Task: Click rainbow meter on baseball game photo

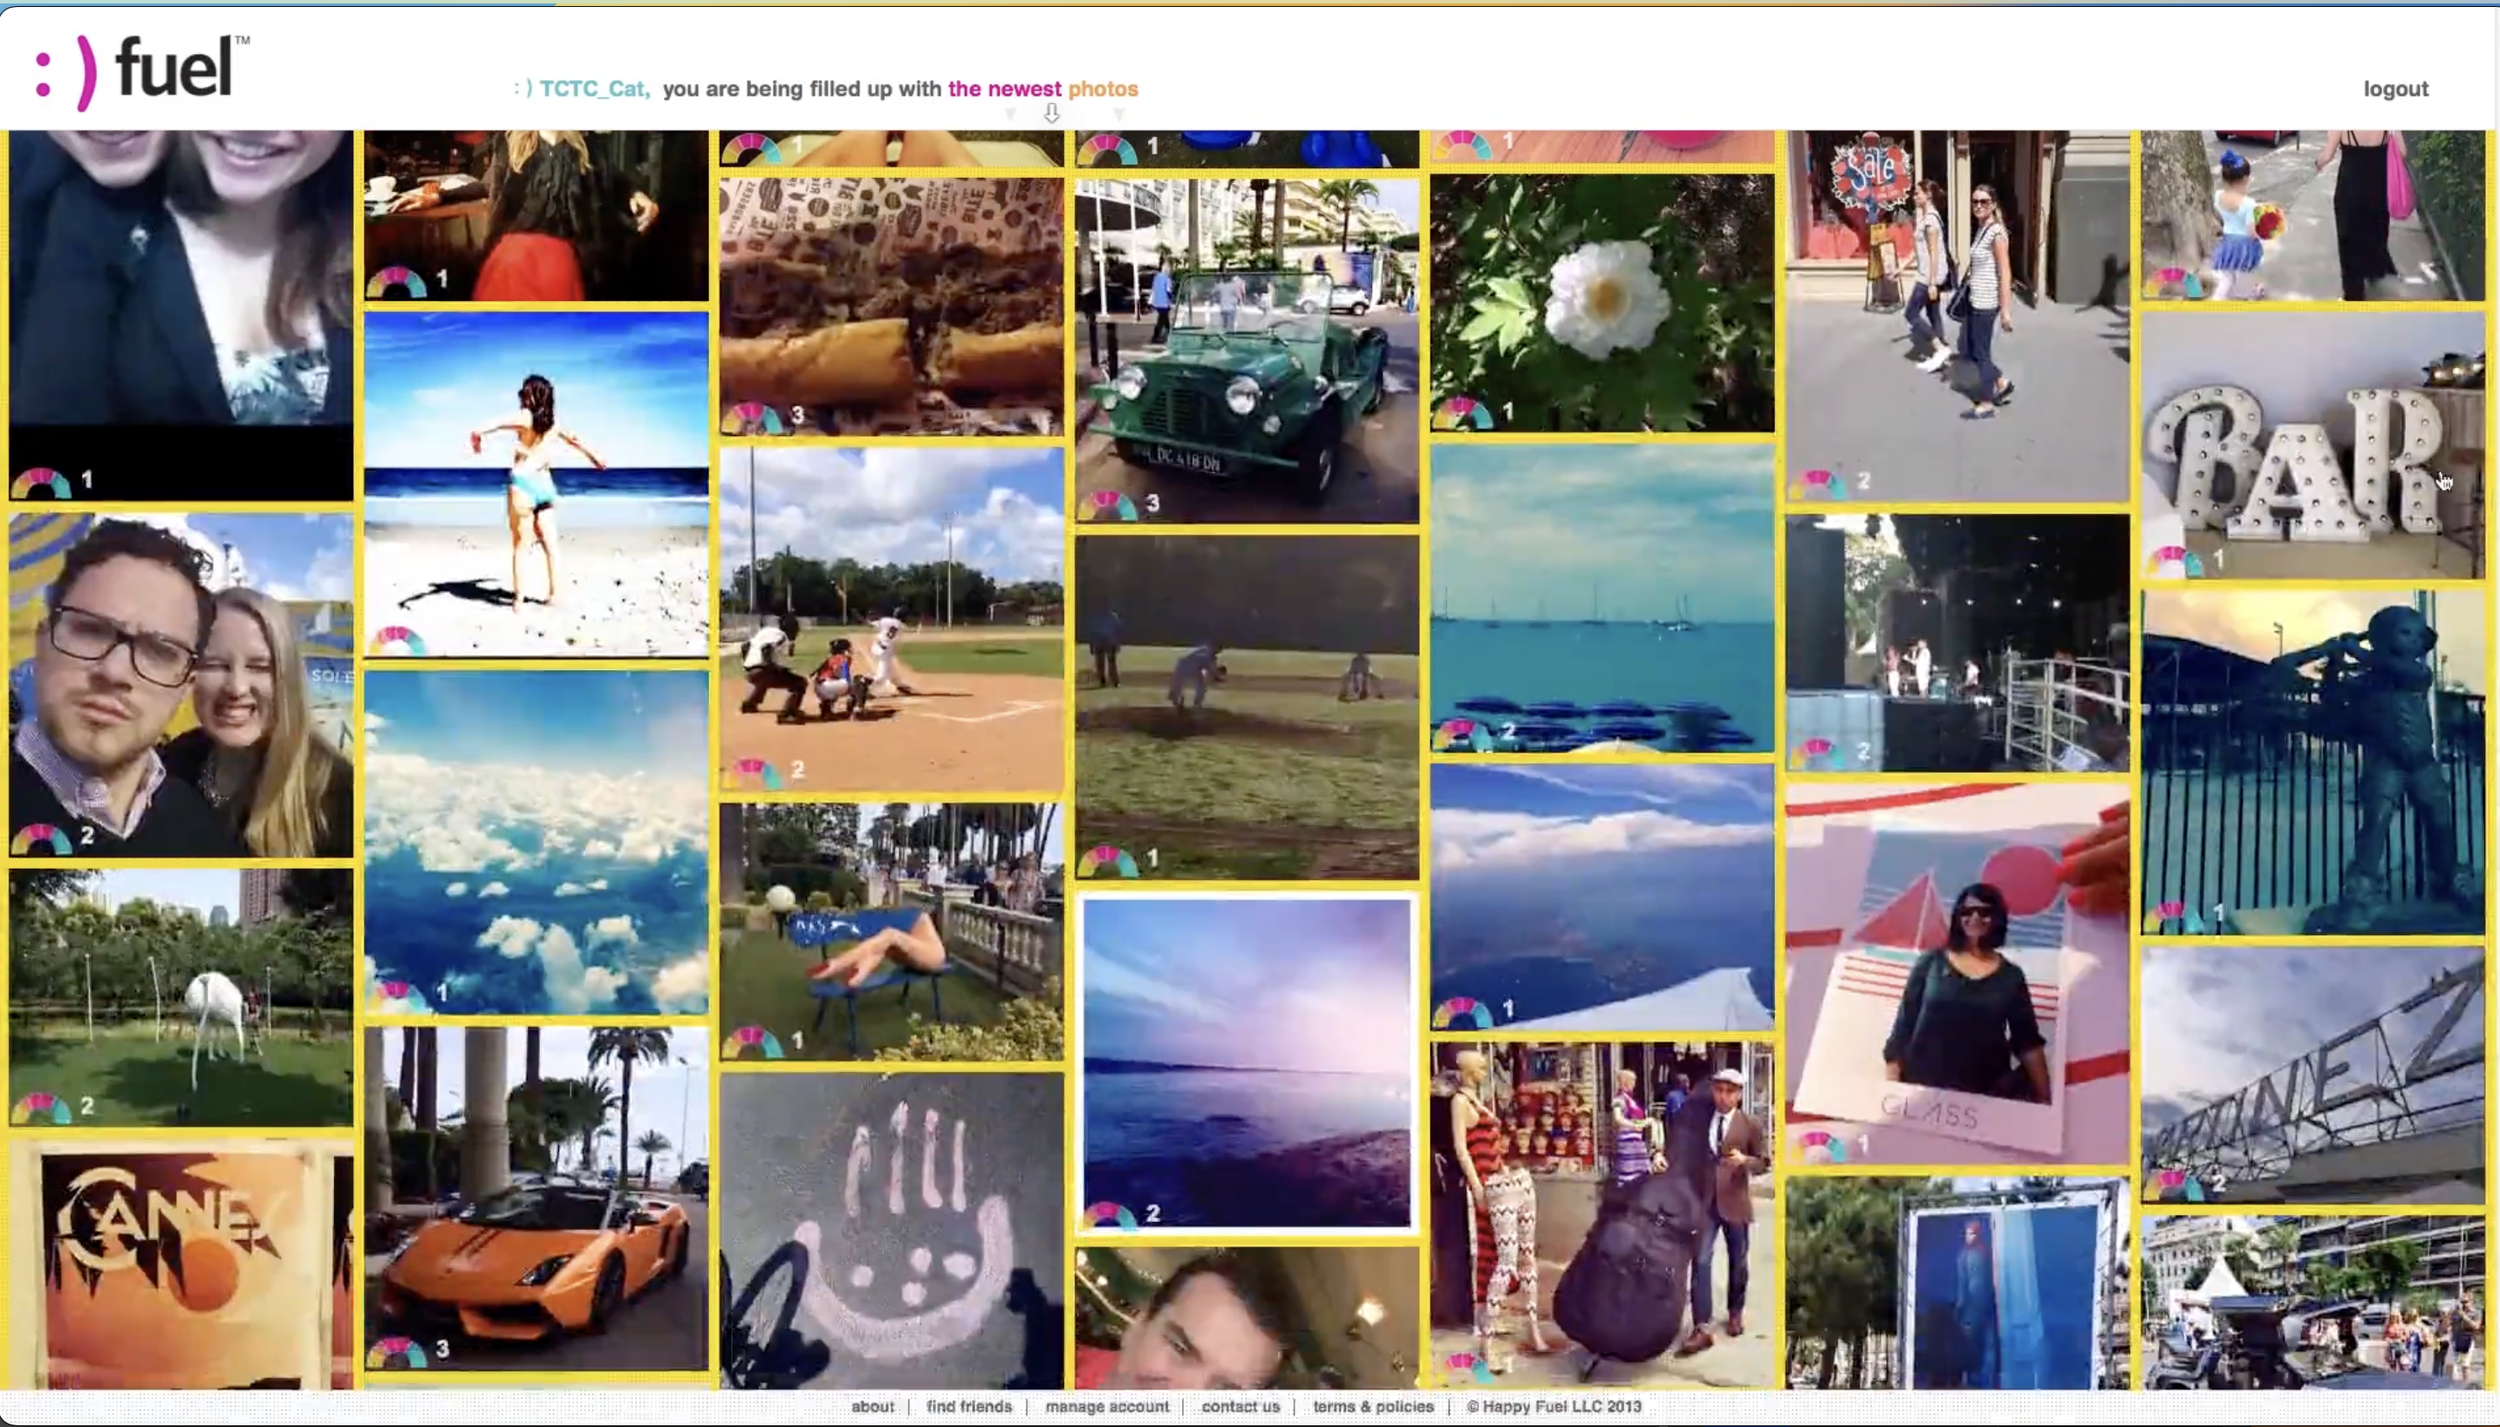Action: point(751,772)
